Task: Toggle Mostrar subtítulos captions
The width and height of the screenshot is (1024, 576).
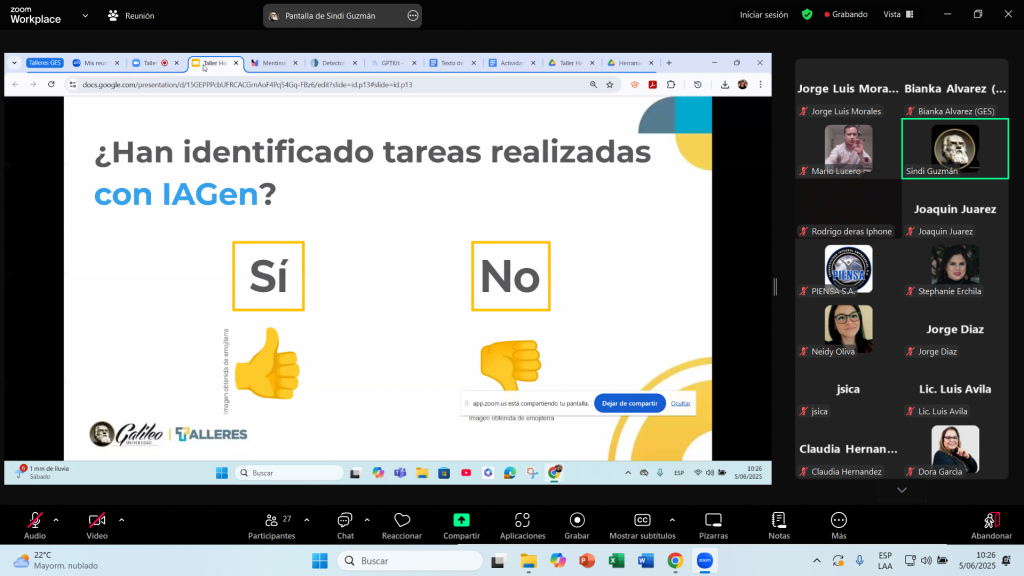Action: click(x=643, y=521)
